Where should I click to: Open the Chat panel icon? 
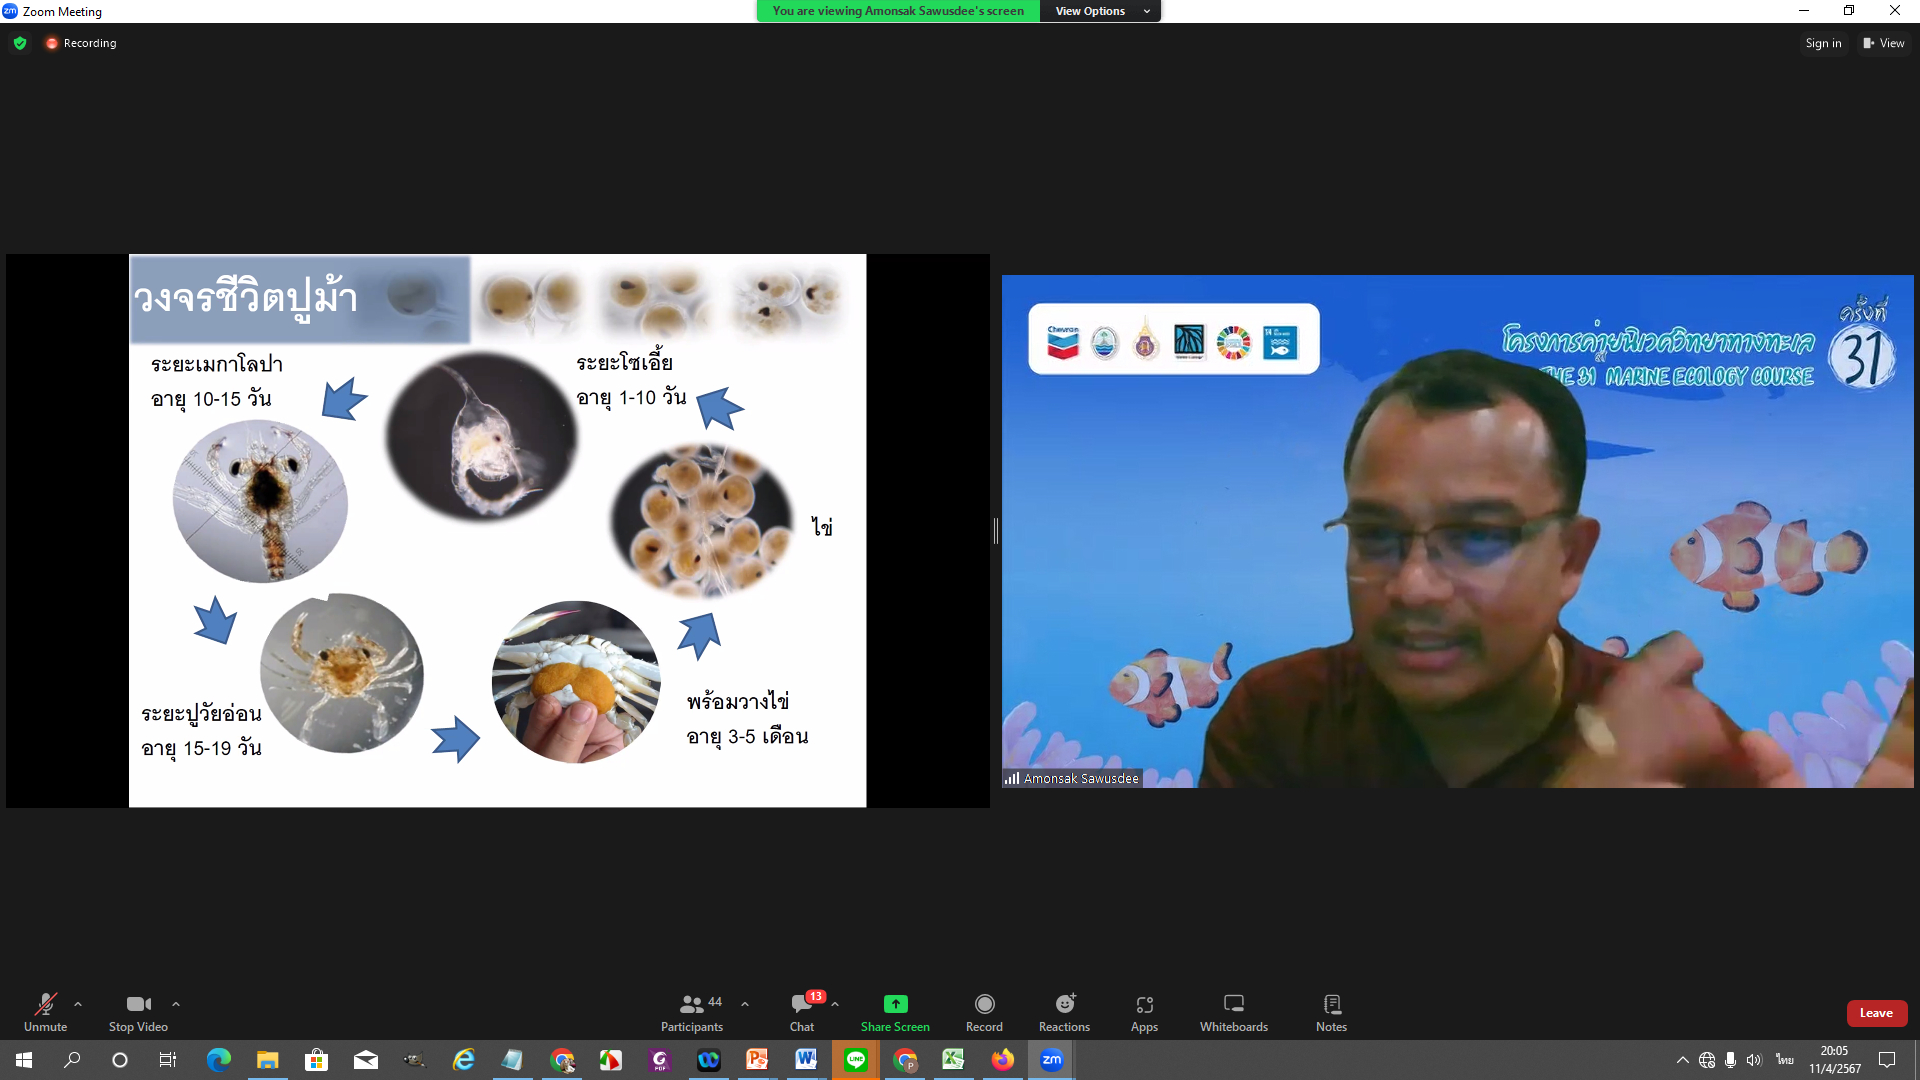801,1004
